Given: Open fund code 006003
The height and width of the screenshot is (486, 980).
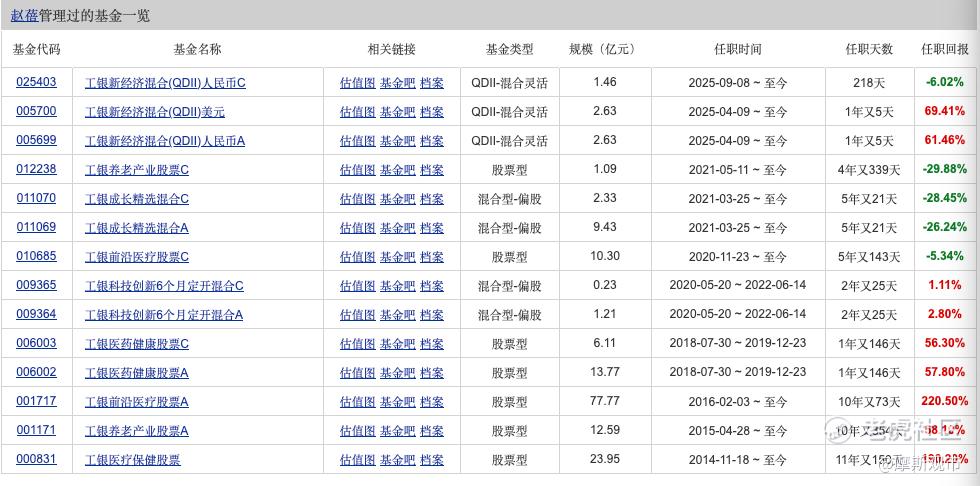Looking at the screenshot, I should tap(36, 344).
